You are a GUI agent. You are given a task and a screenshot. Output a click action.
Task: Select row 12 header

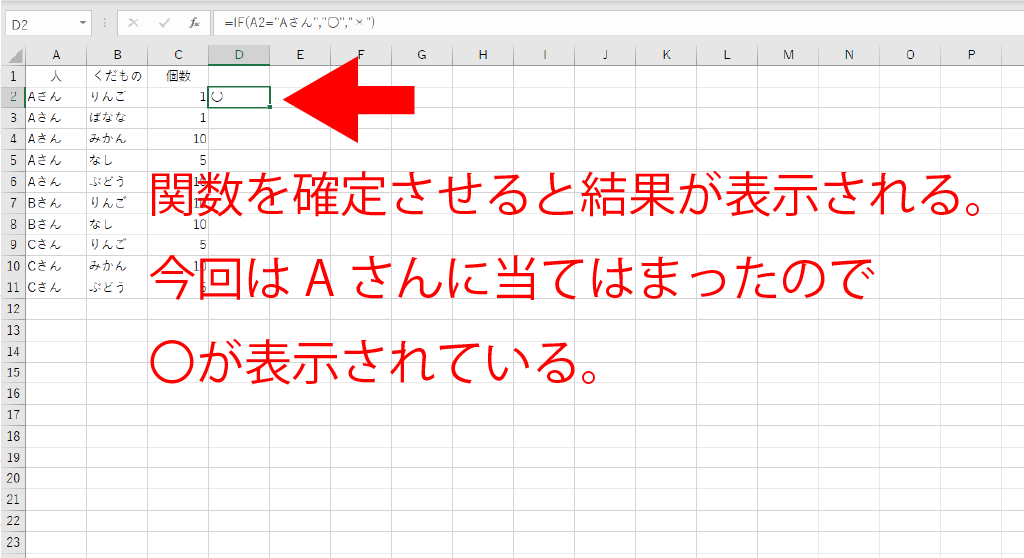(x=13, y=308)
